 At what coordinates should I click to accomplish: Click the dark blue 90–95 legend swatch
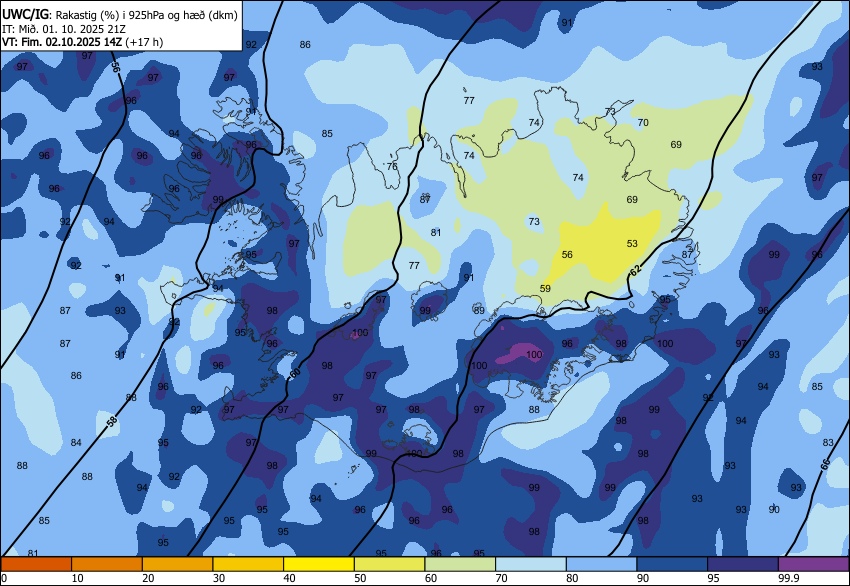672,564
